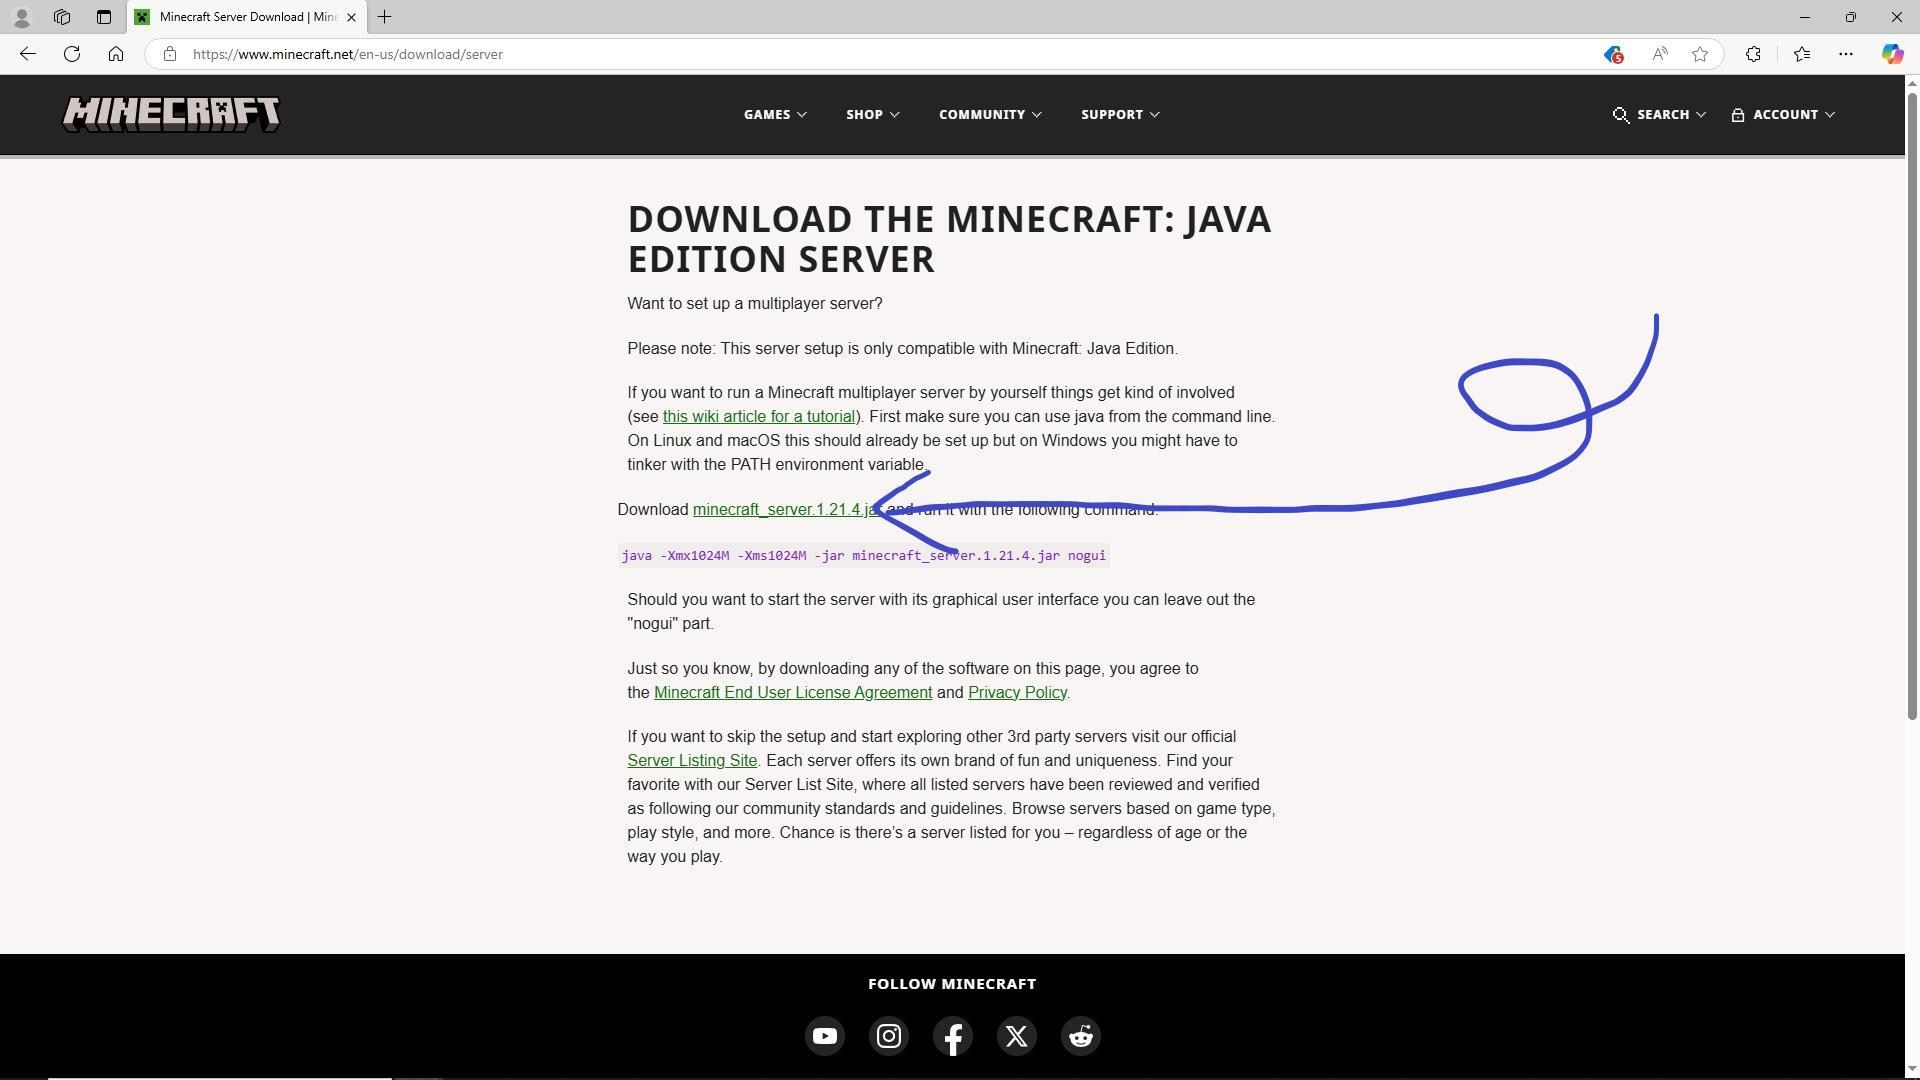This screenshot has height=1080, width=1920.
Task: Open Minecraft's X (Twitter) icon
Action: click(x=1016, y=1036)
